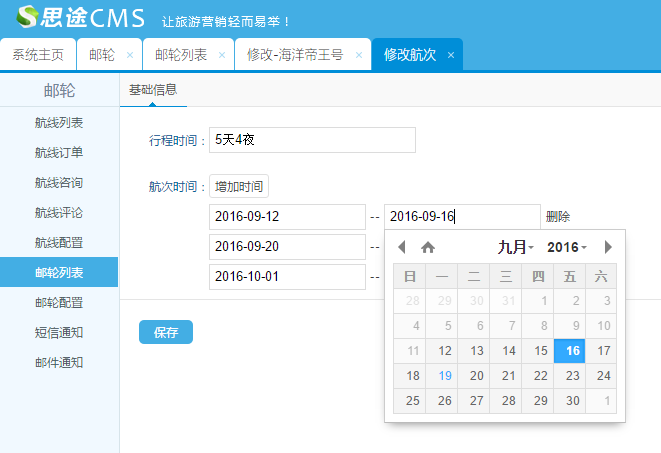661x453 pixels.
Task: Select the 基础信息 tab
Action: 153,89
